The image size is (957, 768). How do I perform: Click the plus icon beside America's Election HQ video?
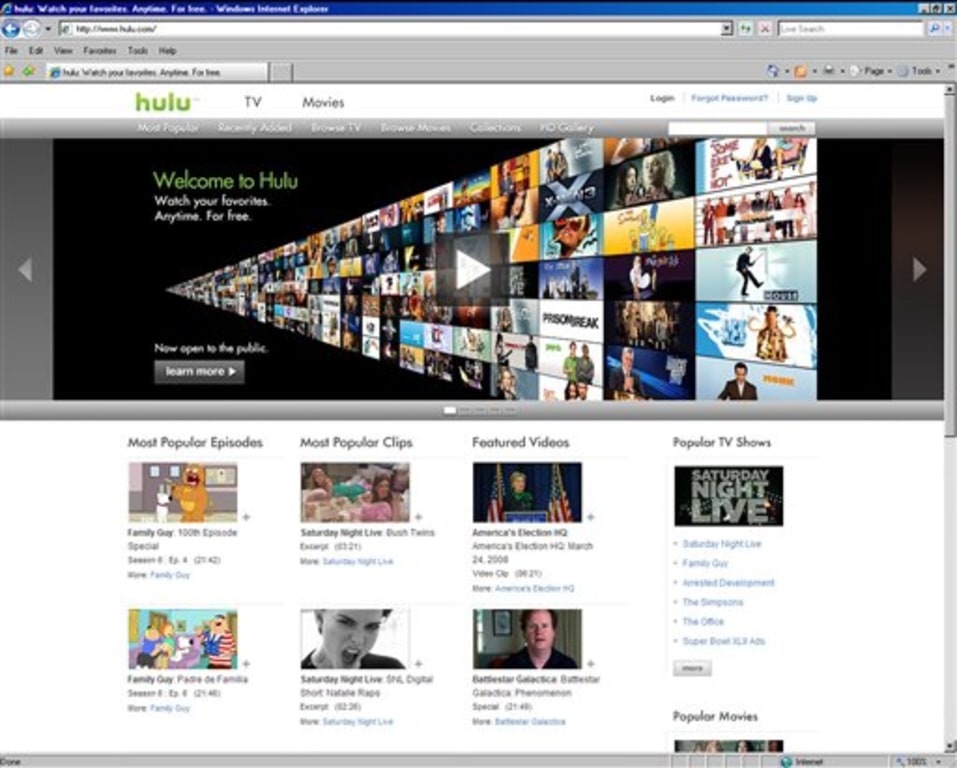coord(590,517)
